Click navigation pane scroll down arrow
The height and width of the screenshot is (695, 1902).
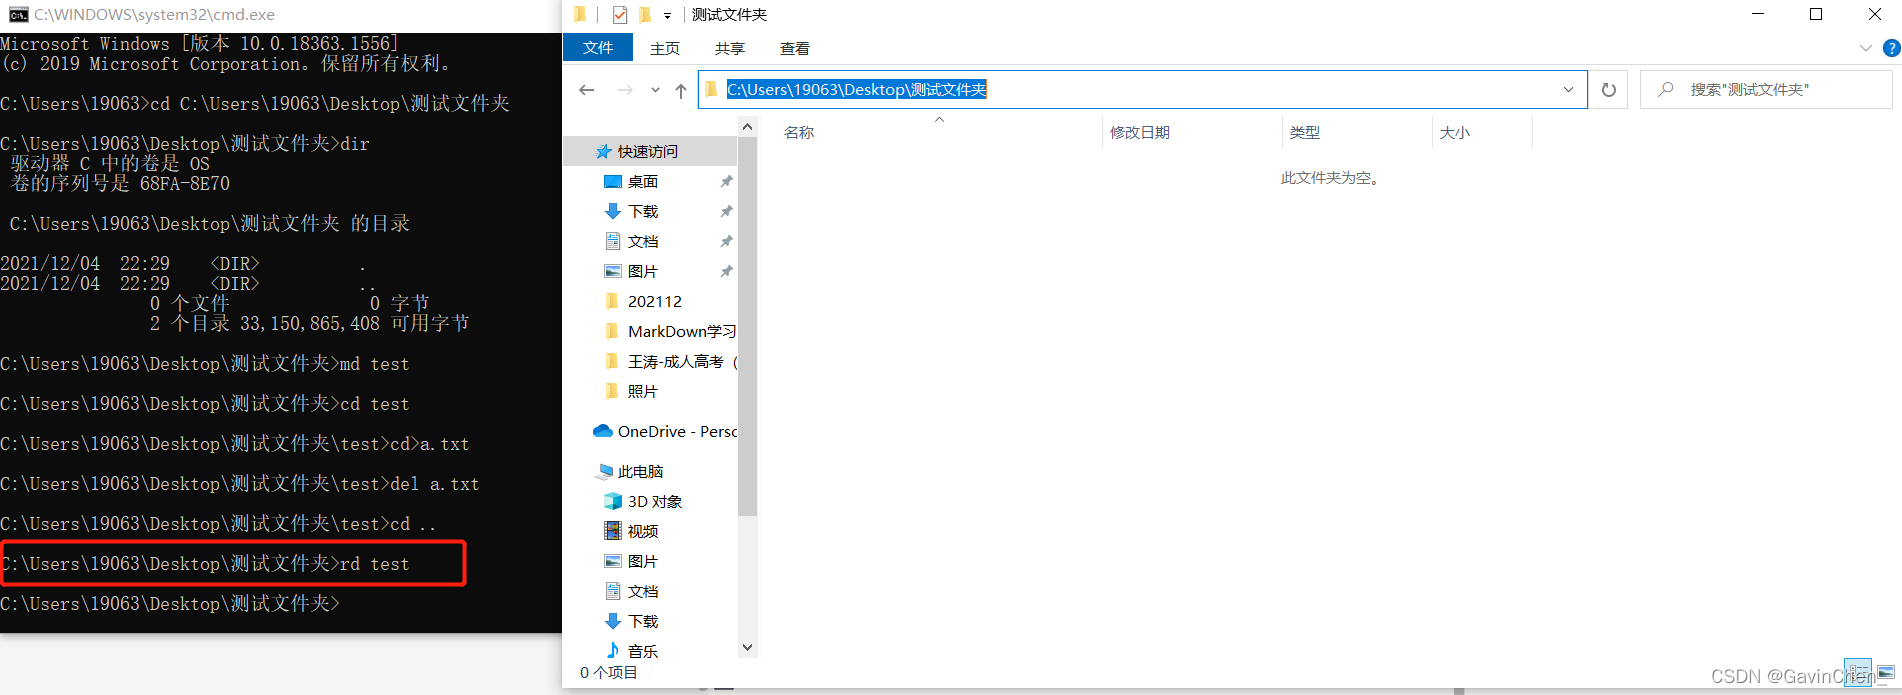747,648
